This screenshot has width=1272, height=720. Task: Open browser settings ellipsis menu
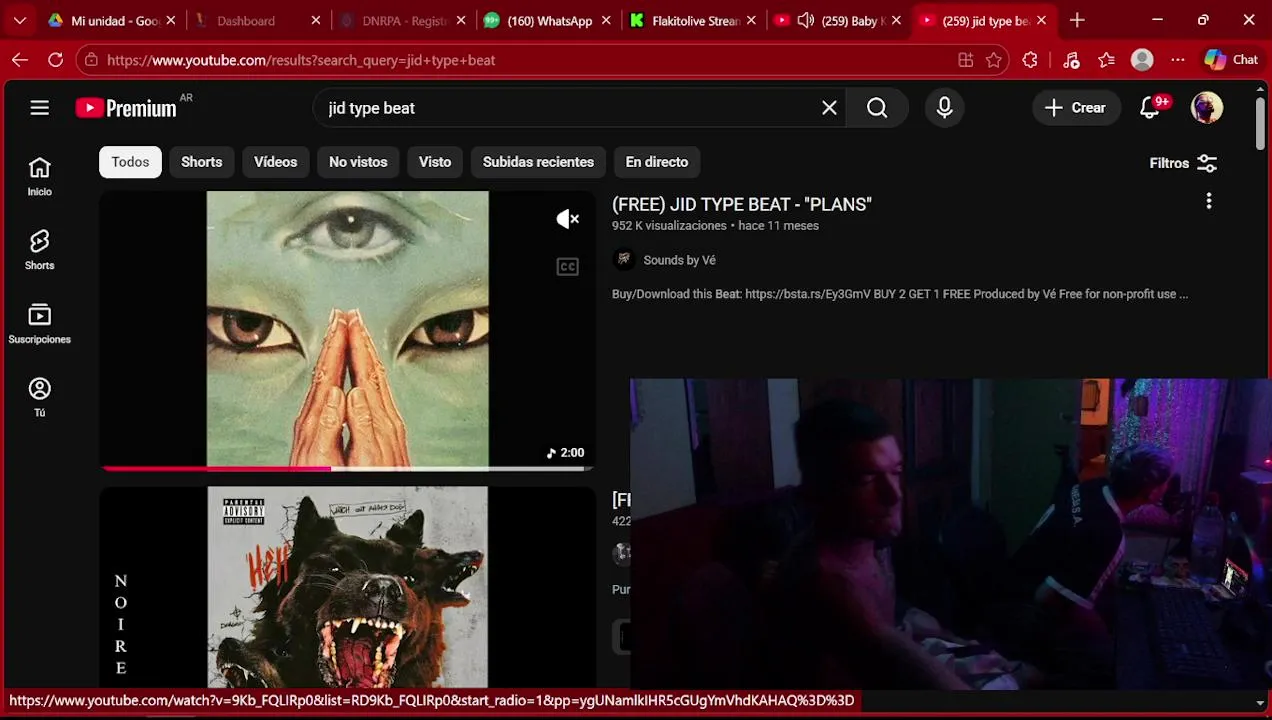[1178, 60]
